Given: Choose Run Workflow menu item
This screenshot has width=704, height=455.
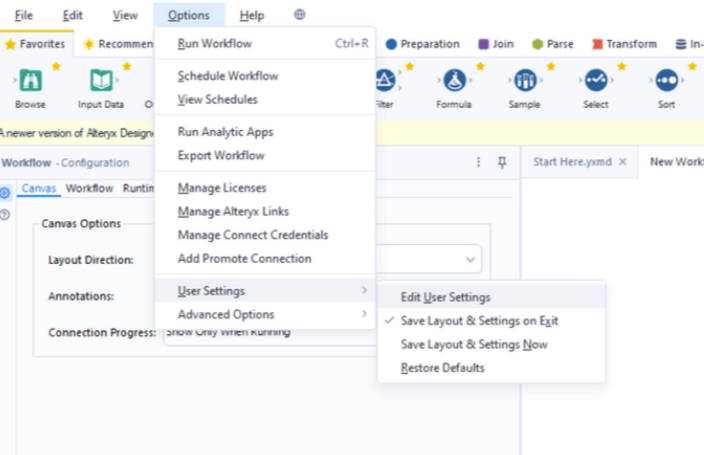Looking at the screenshot, I should click(x=265, y=44).
